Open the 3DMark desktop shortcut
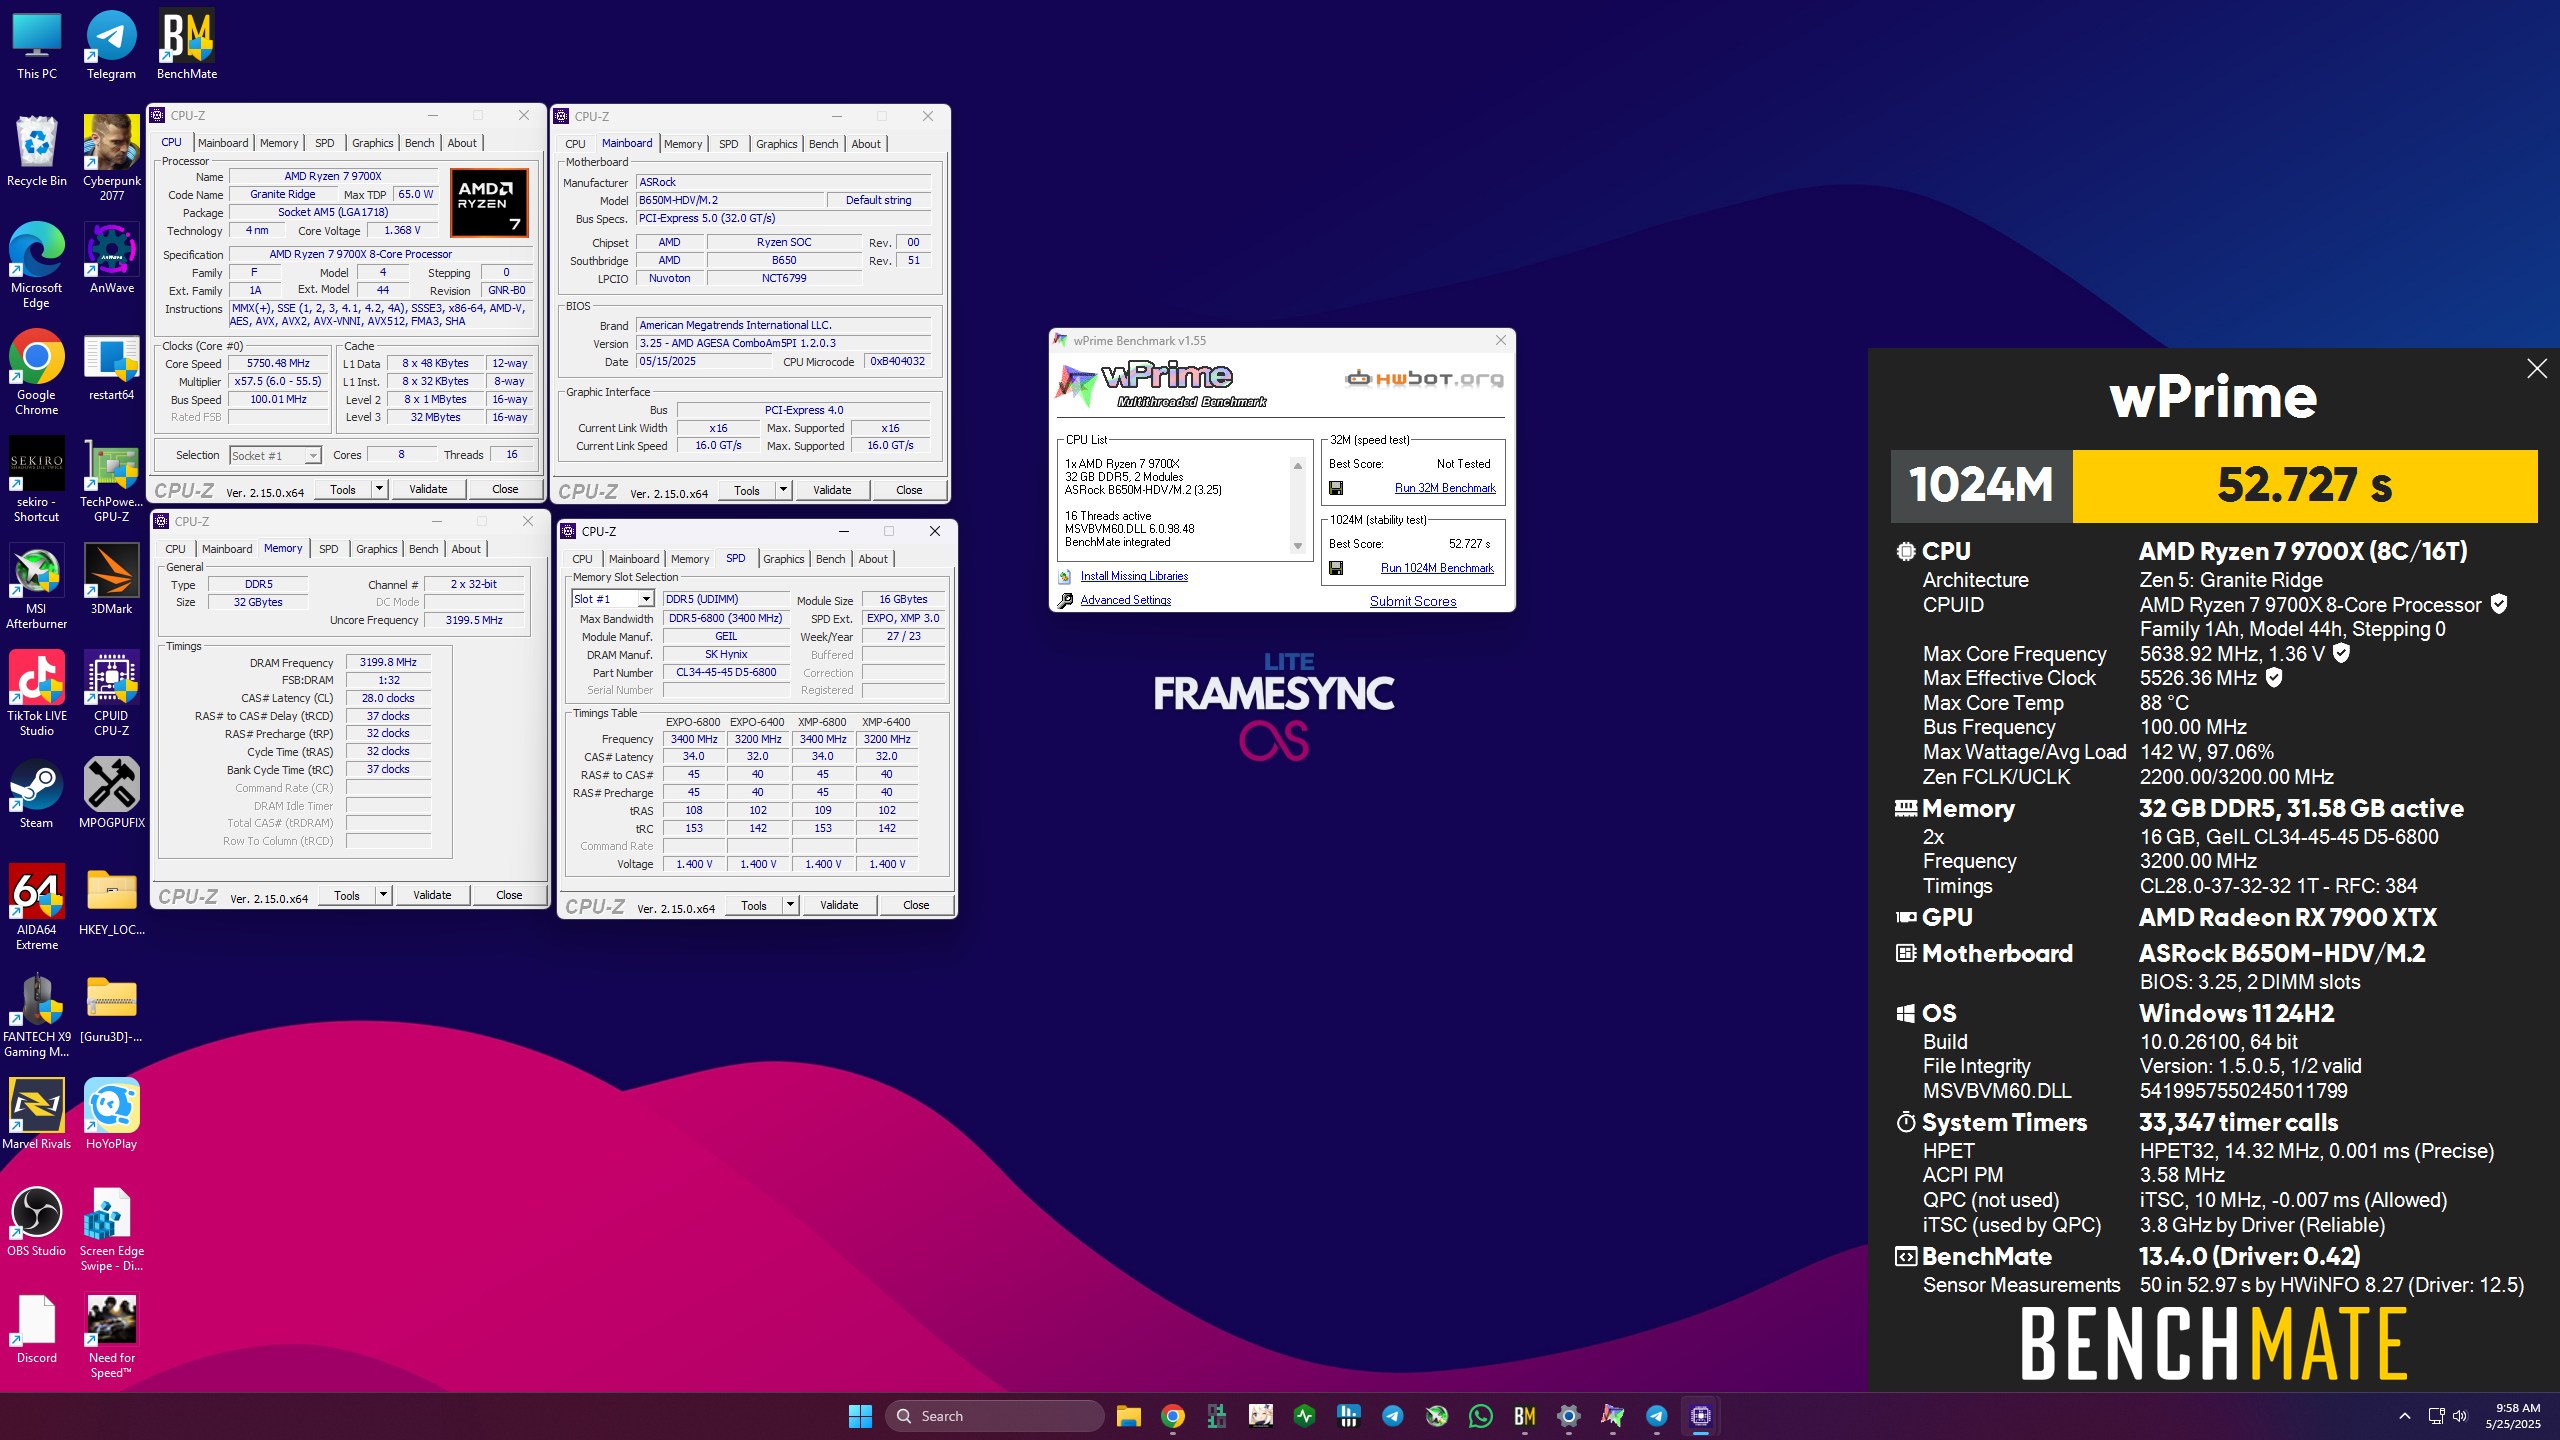 pos(111,579)
